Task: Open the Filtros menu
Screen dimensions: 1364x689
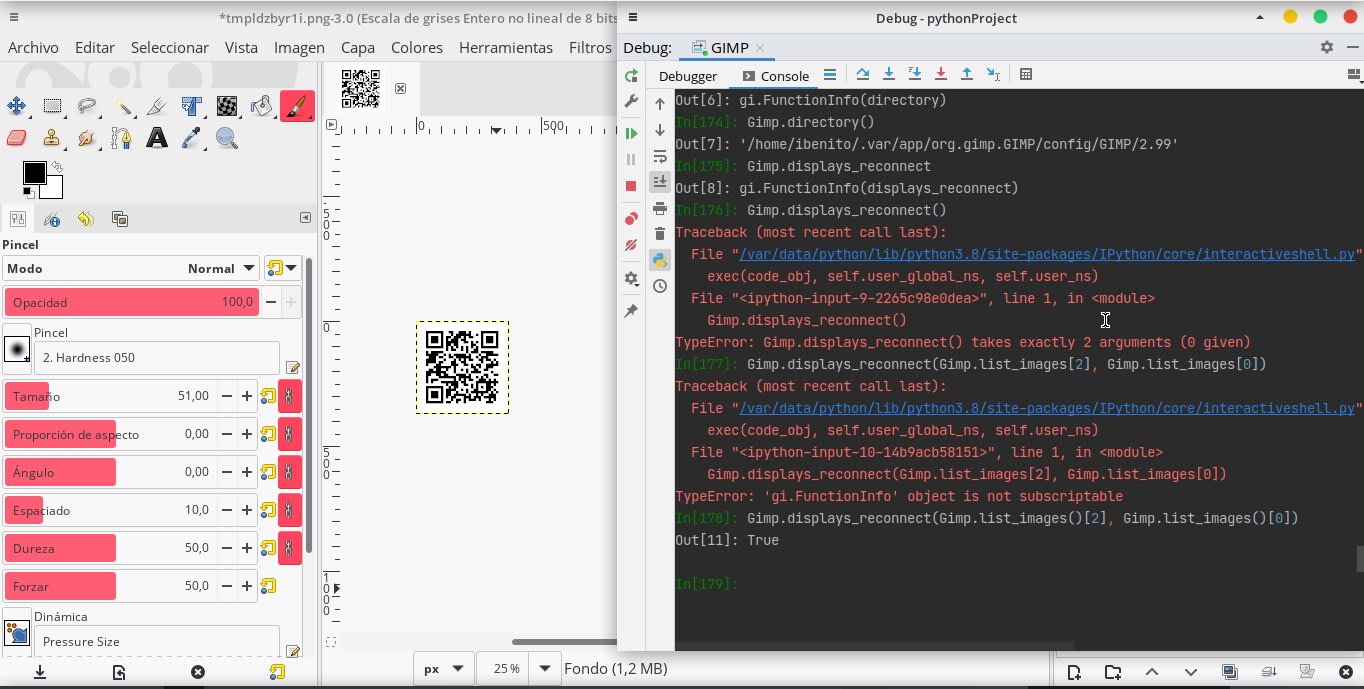Action: [x=589, y=47]
